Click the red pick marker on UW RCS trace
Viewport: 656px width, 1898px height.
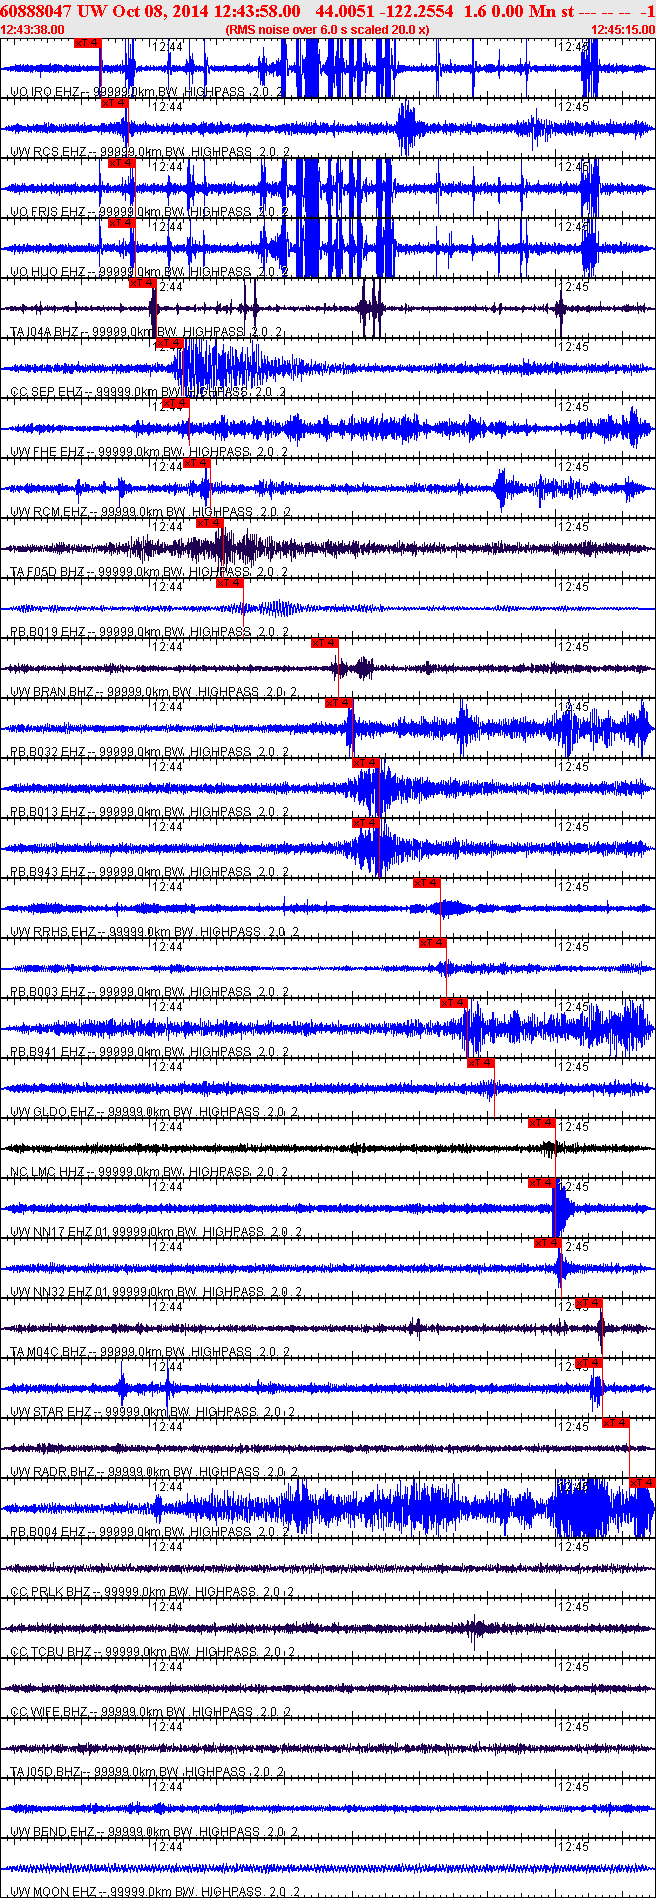pyautogui.click(x=114, y=103)
